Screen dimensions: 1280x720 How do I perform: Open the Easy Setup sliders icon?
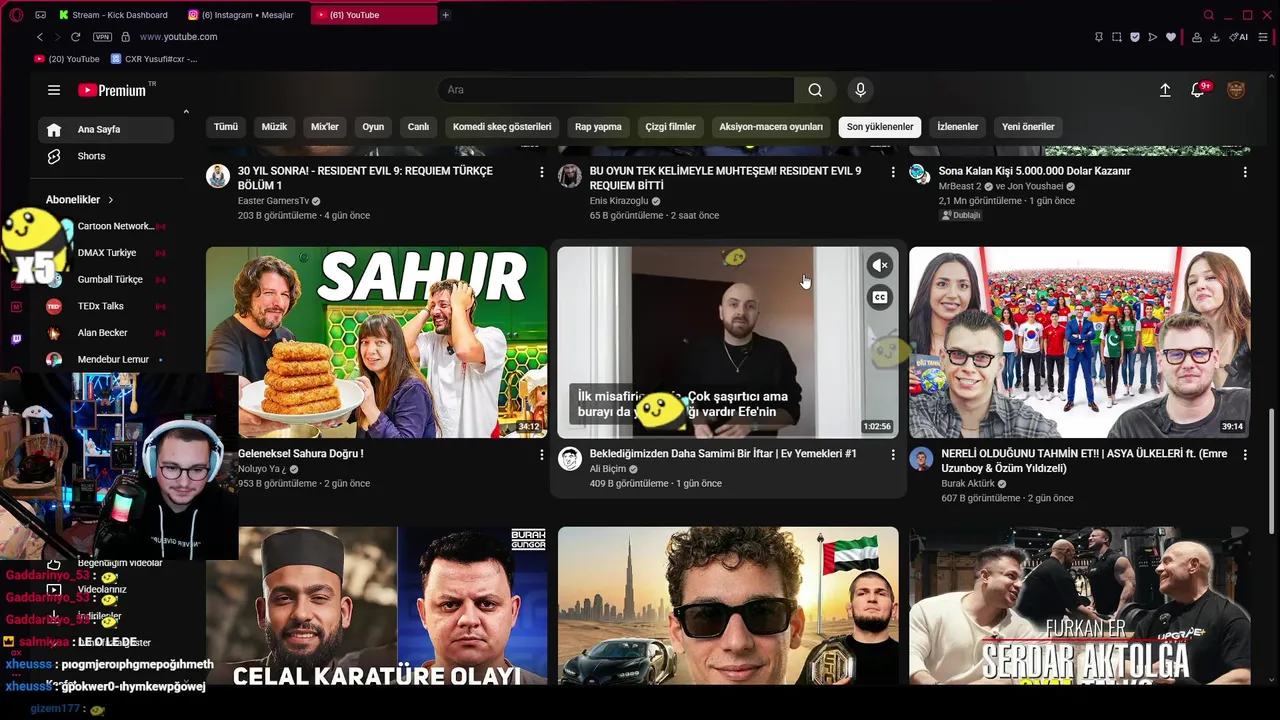coord(1265,37)
